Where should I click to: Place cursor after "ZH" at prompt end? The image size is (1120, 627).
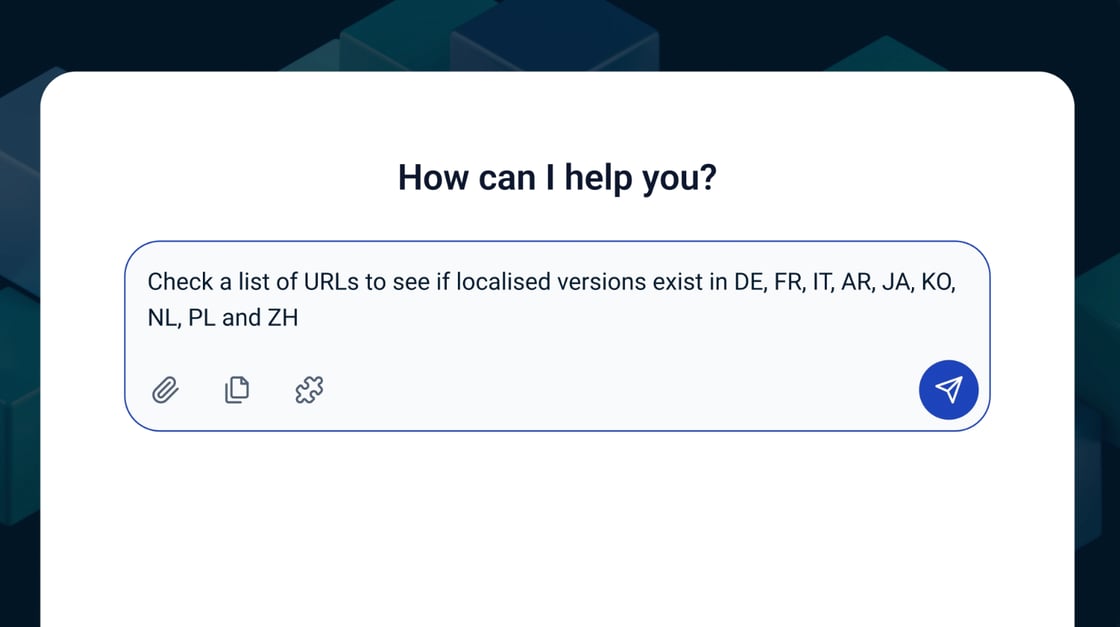[300, 318]
